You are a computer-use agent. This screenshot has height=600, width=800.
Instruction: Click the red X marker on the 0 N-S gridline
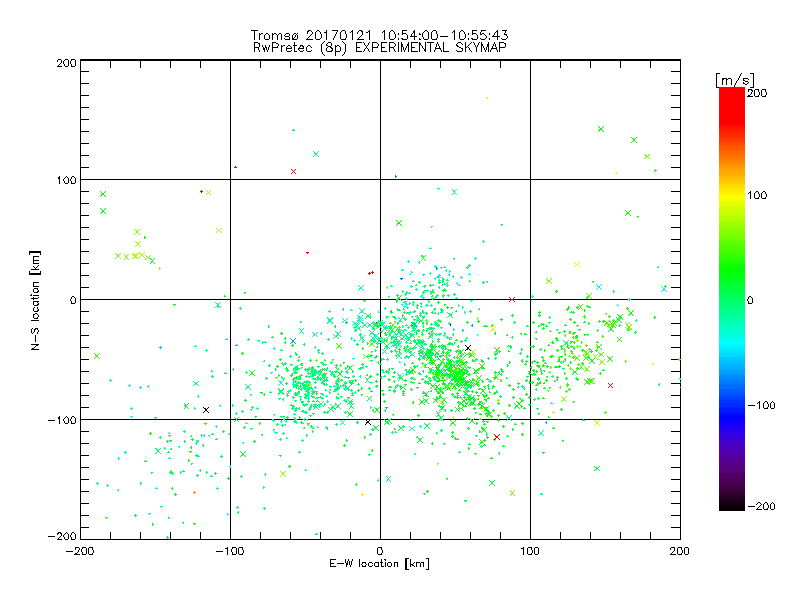512,299
